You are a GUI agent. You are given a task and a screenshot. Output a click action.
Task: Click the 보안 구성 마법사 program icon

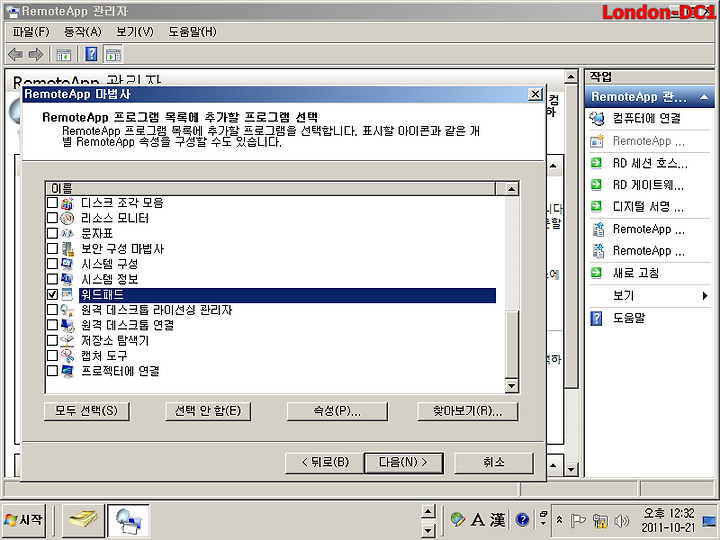(x=68, y=249)
